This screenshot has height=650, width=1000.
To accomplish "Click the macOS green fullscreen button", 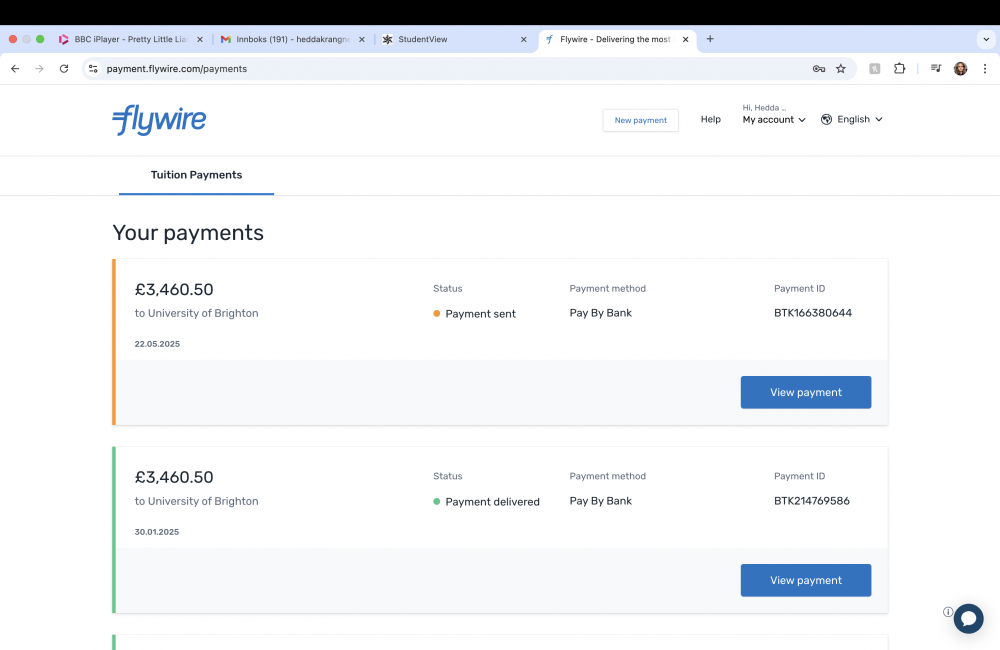I will tap(40, 39).
